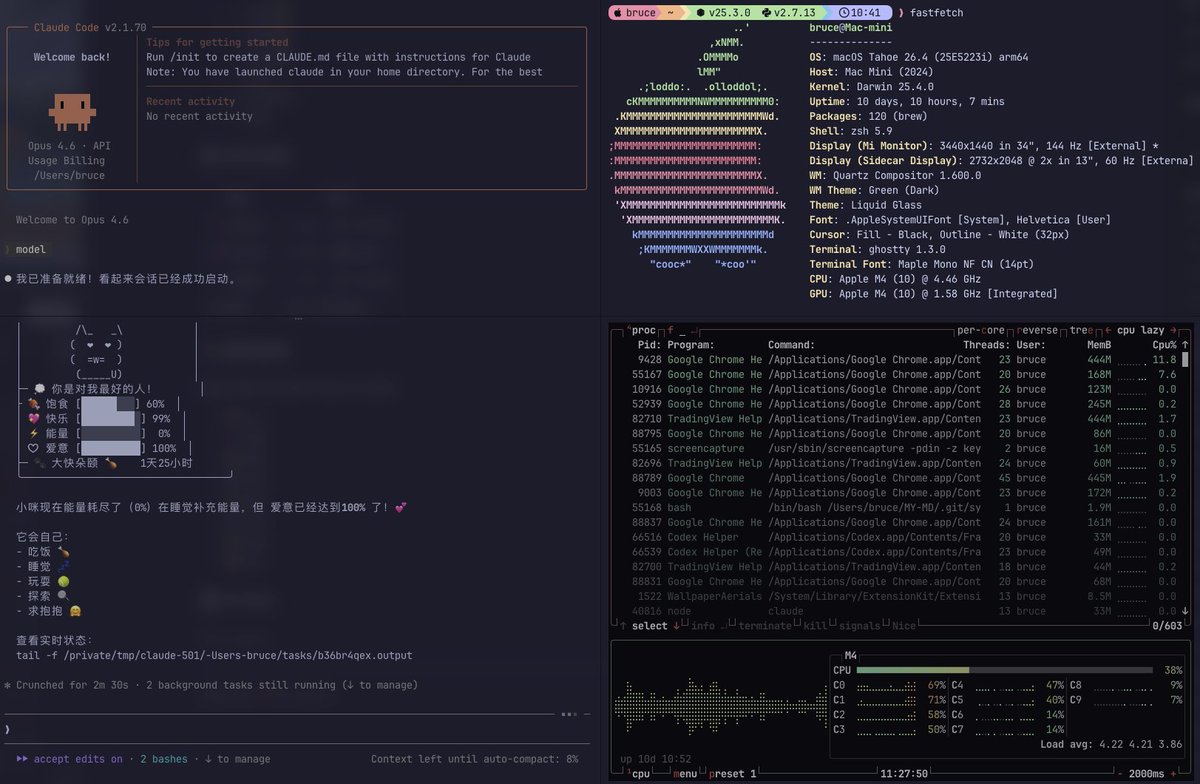Click the 2000ms update interval value

point(1147,773)
